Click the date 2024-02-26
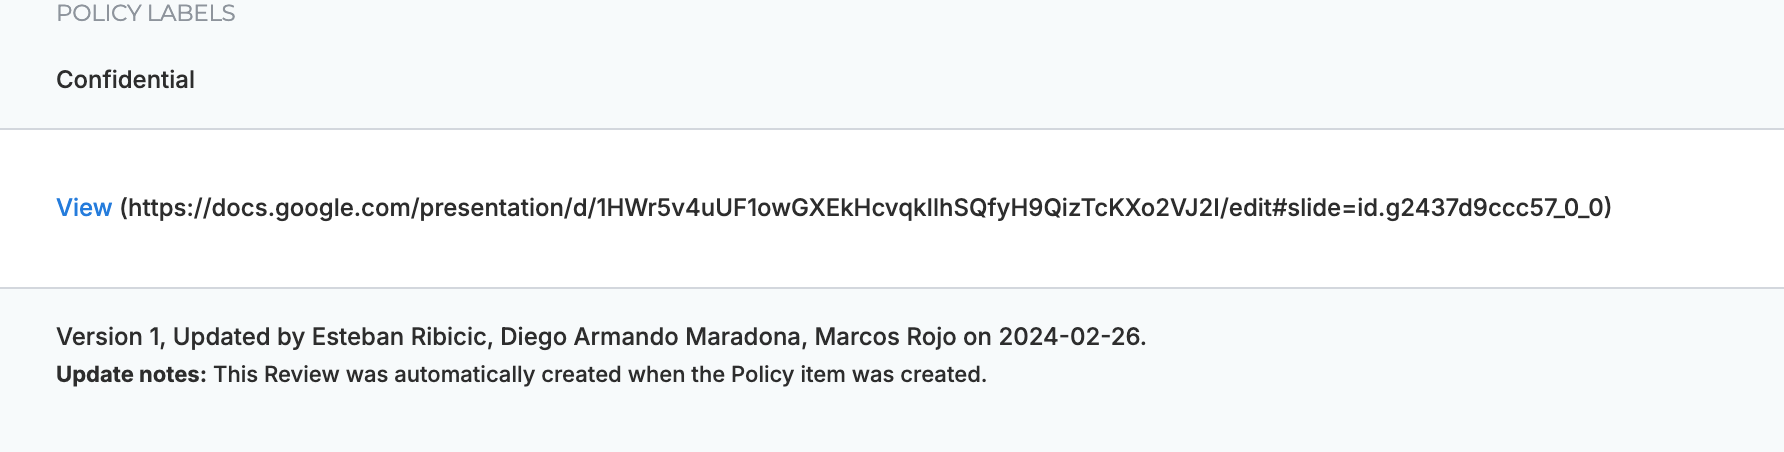 tap(1070, 337)
